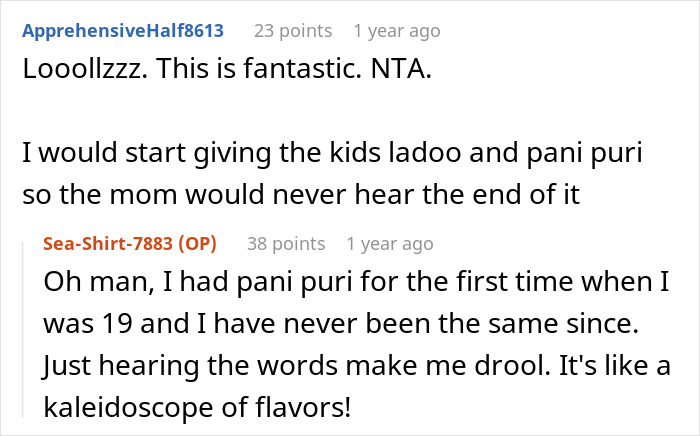The width and height of the screenshot is (700, 436).
Task: Collapse the reply using the vertical thread line
Action: pos(23,330)
